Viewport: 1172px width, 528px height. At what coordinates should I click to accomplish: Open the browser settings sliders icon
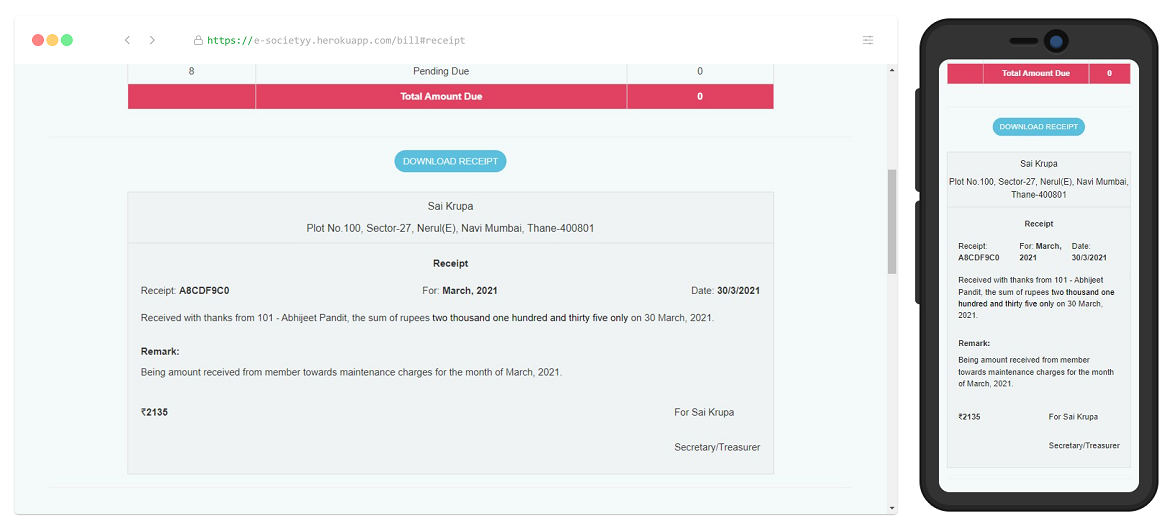pyautogui.click(x=868, y=40)
